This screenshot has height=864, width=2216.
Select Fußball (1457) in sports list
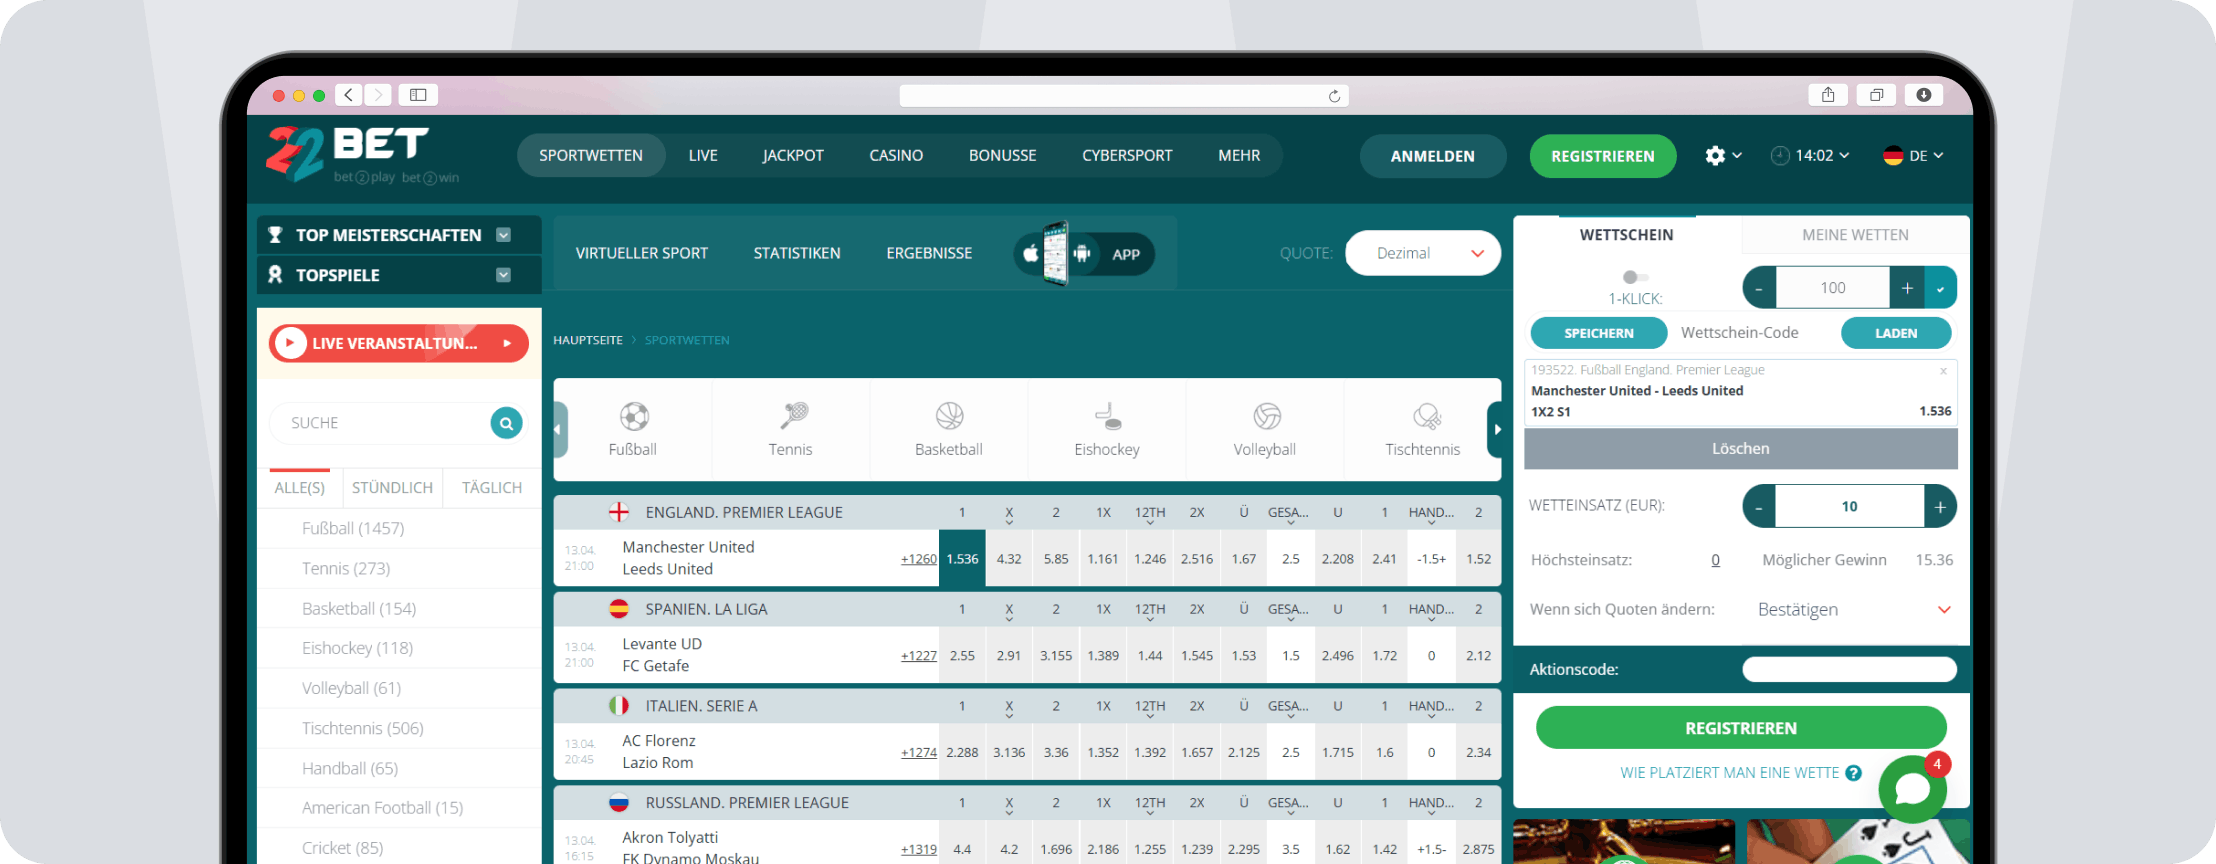coord(353,528)
